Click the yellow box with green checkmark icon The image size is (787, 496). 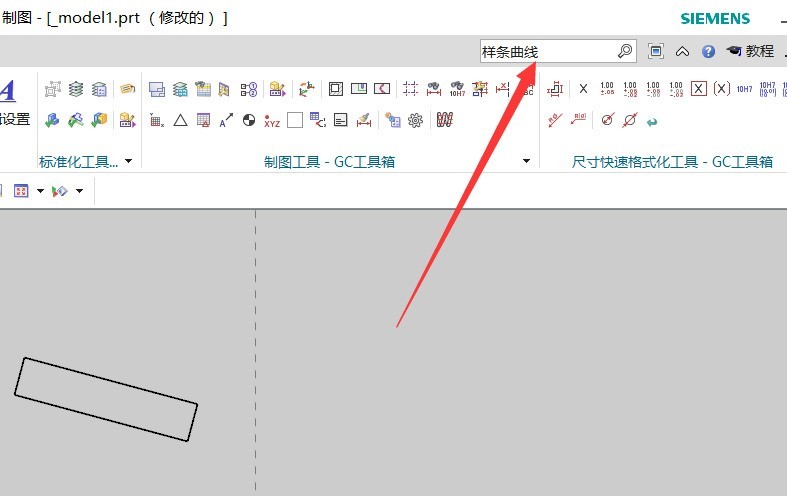tap(99, 120)
